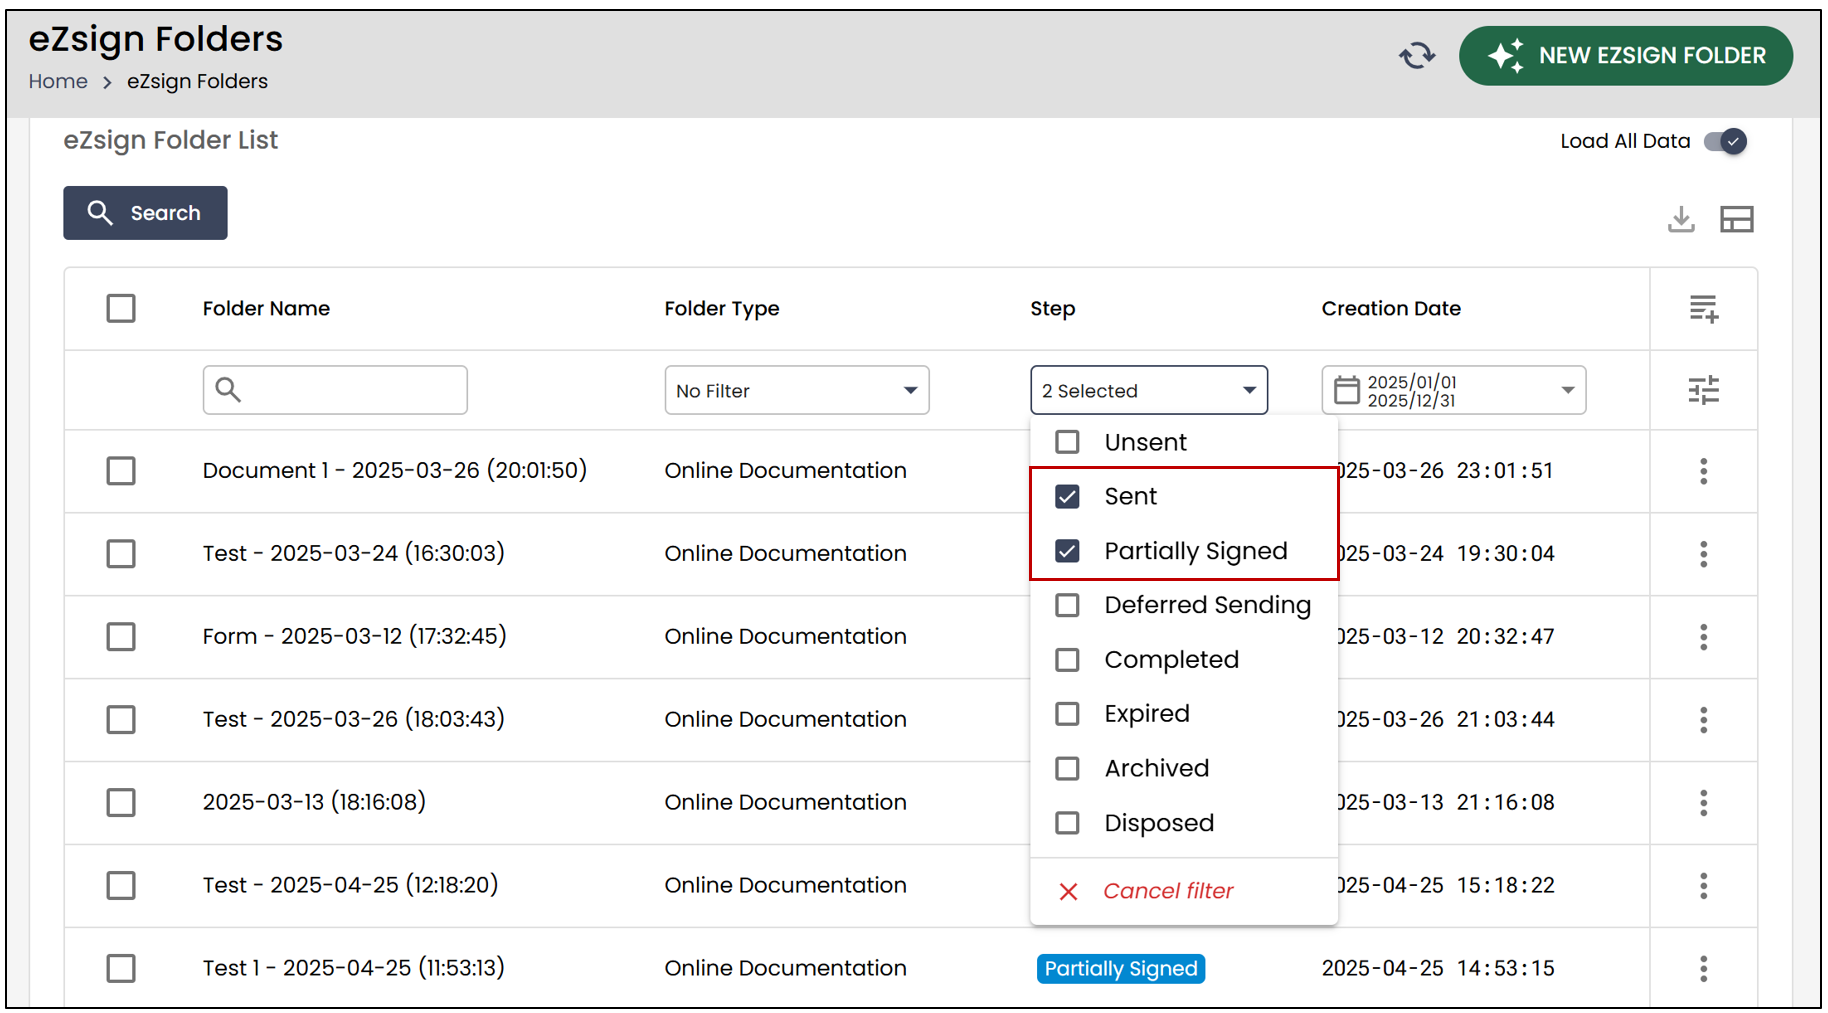Click the Folder Name search field
This screenshot has height=1013, width=1828.
(x=335, y=390)
